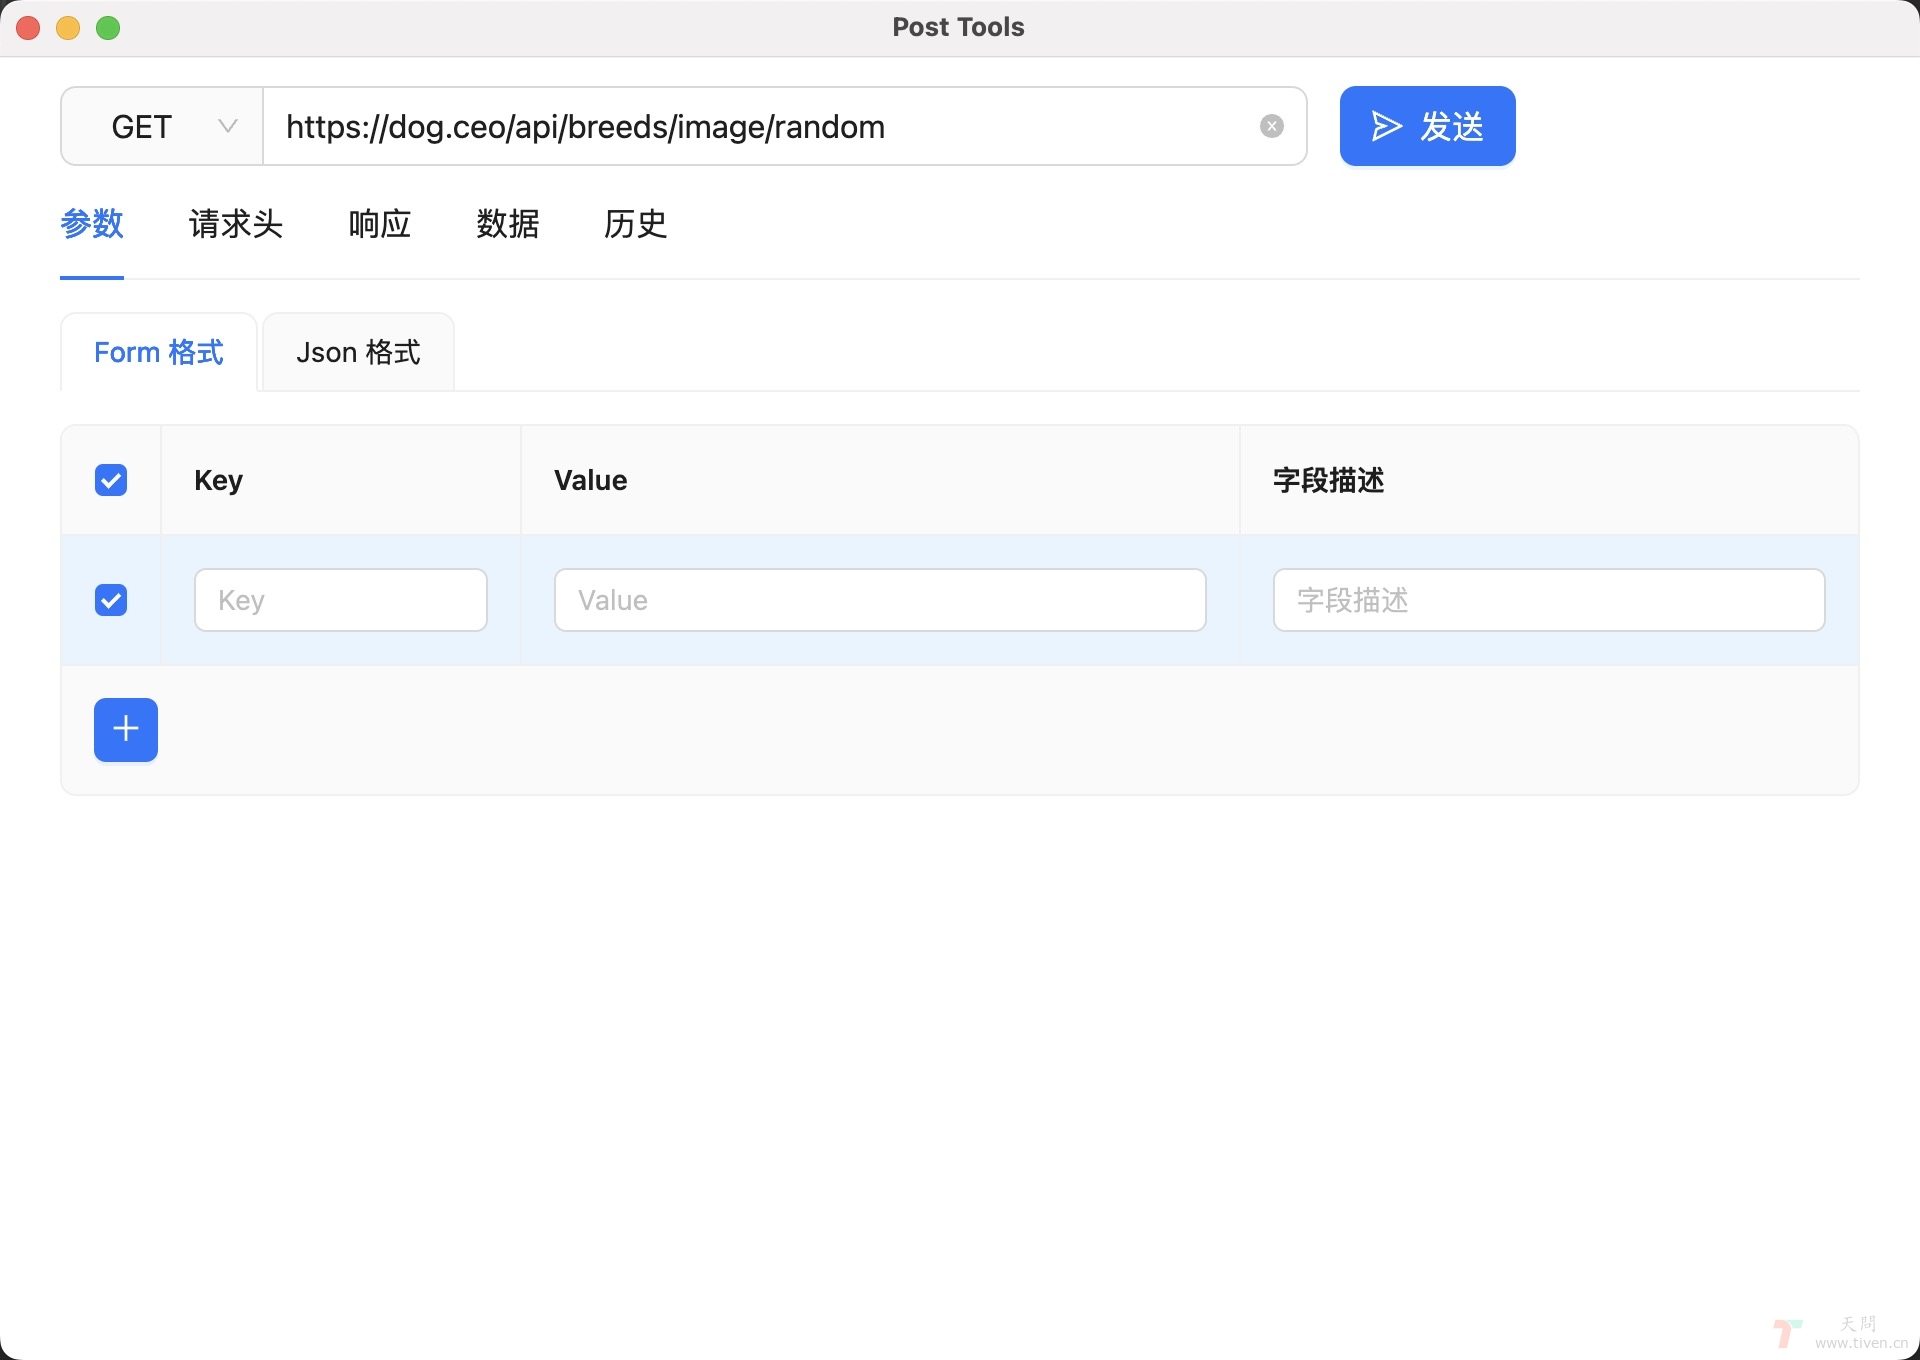Open the 历史 tab
1920x1360 pixels.
636,223
